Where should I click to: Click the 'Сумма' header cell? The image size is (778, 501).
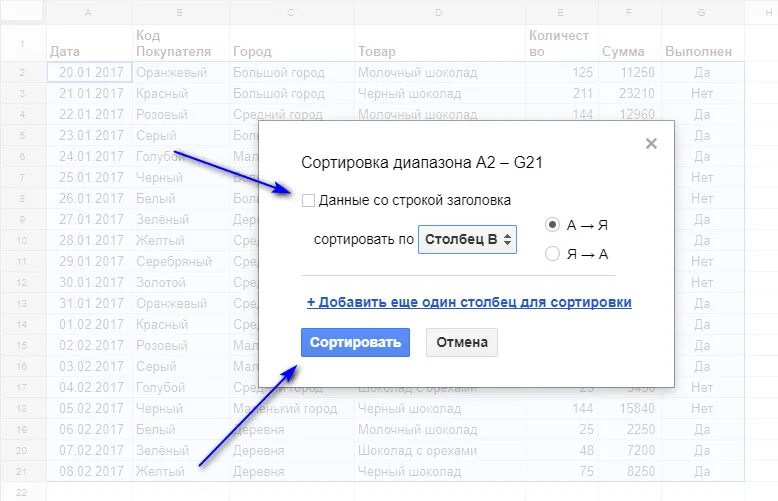[630, 44]
